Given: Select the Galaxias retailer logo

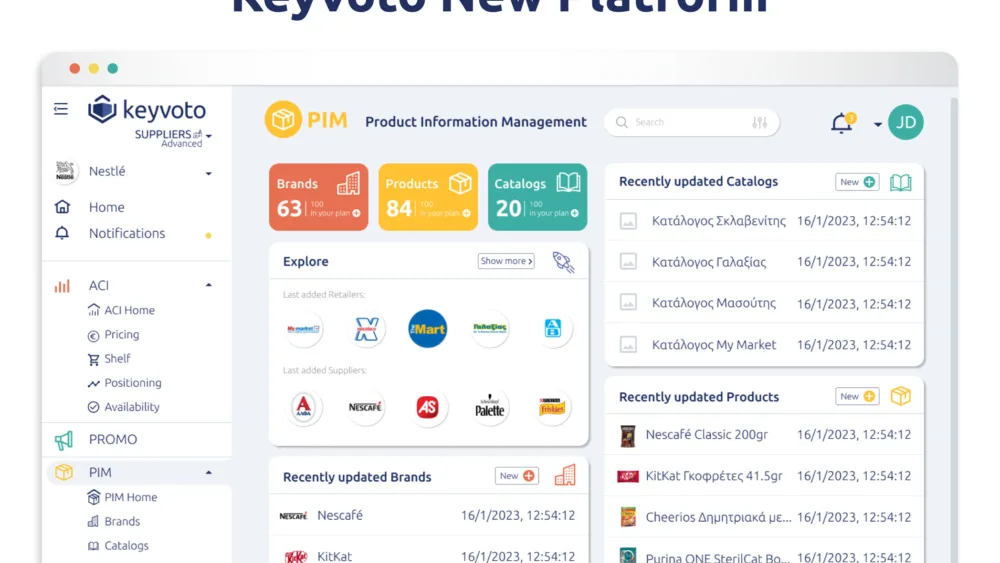Looking at the screenshot, I should pyautogui.click(x=490, y=329).
